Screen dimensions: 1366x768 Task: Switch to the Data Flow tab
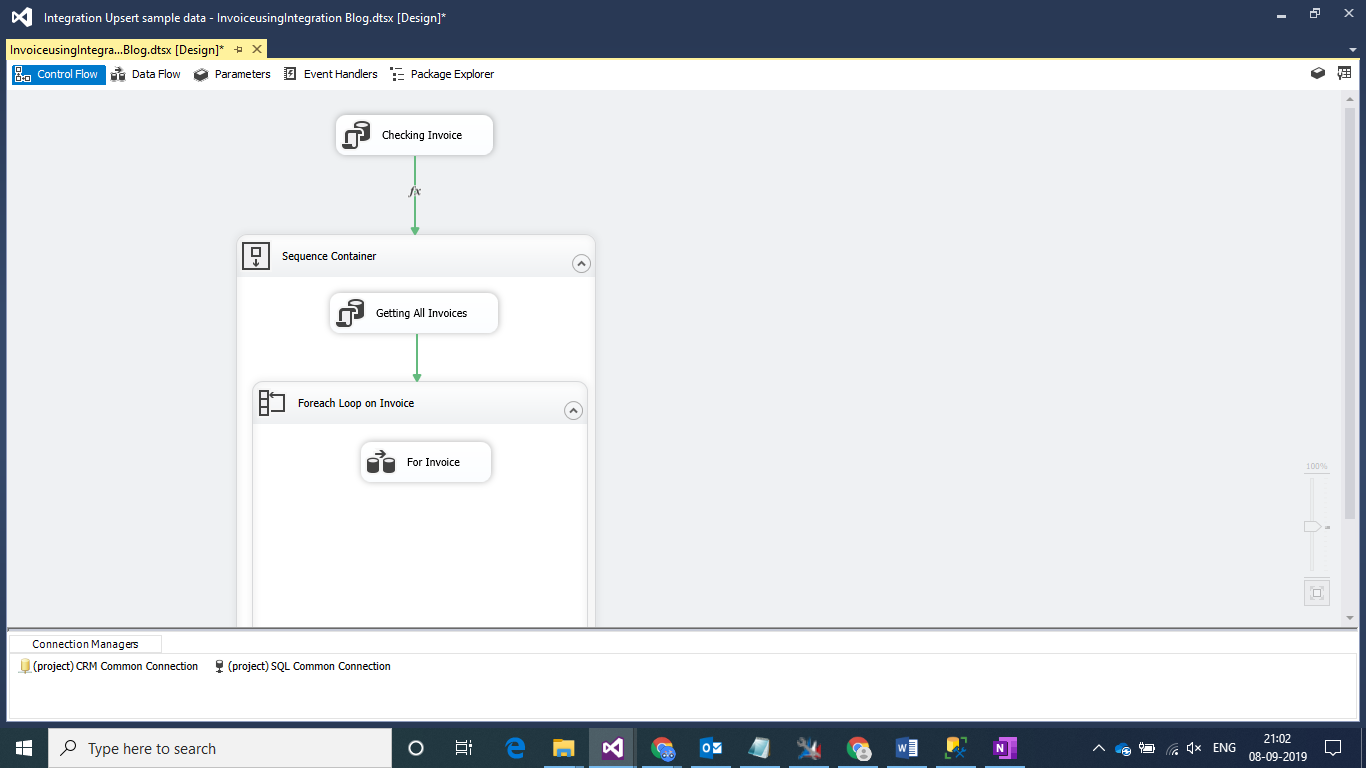click(146, 74)
